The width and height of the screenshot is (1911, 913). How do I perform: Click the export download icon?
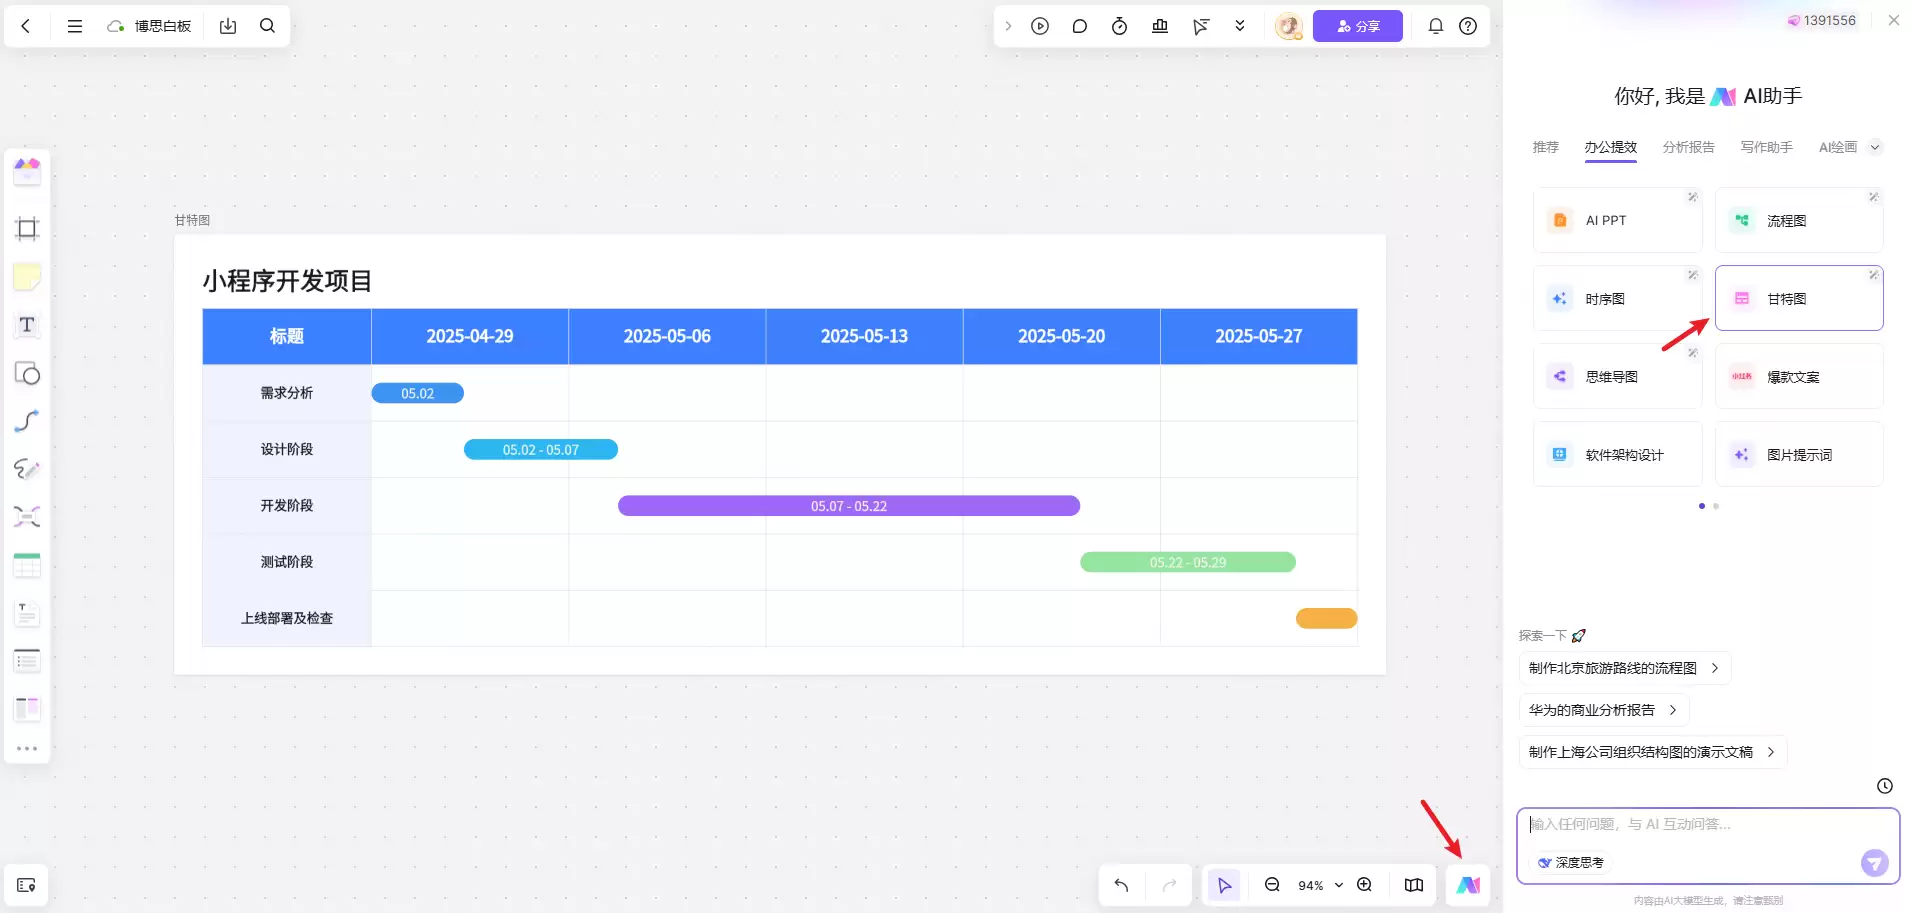pos(228,26)
